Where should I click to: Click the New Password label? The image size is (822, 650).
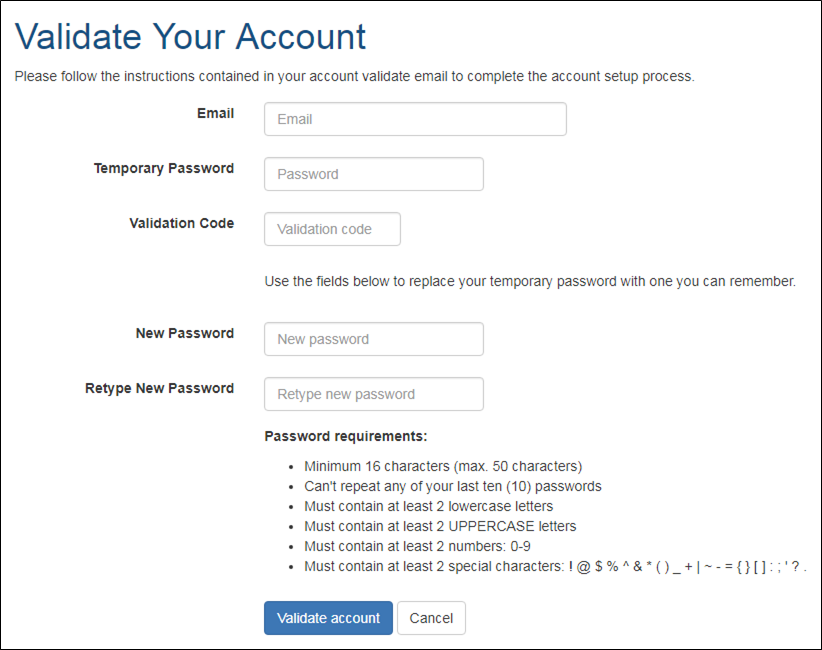tap(184, 333)
